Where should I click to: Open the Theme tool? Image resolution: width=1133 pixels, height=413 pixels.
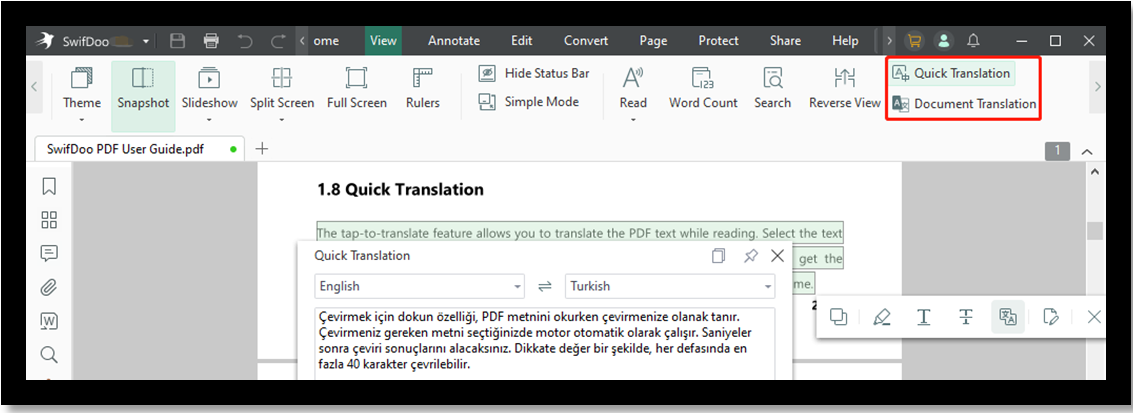click(x=82, y=87)
